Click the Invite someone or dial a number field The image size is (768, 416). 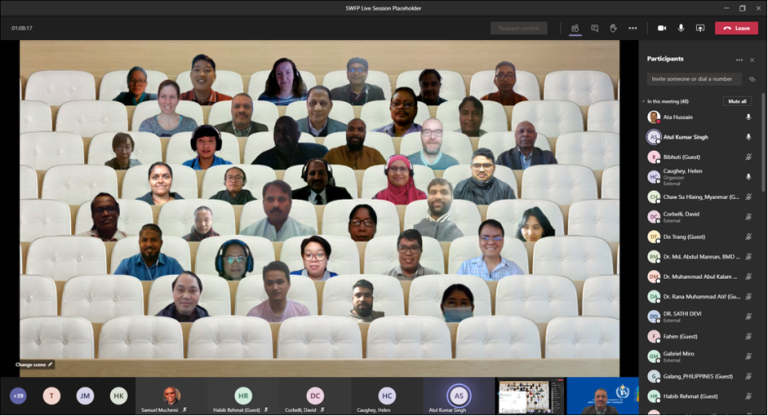694,79
